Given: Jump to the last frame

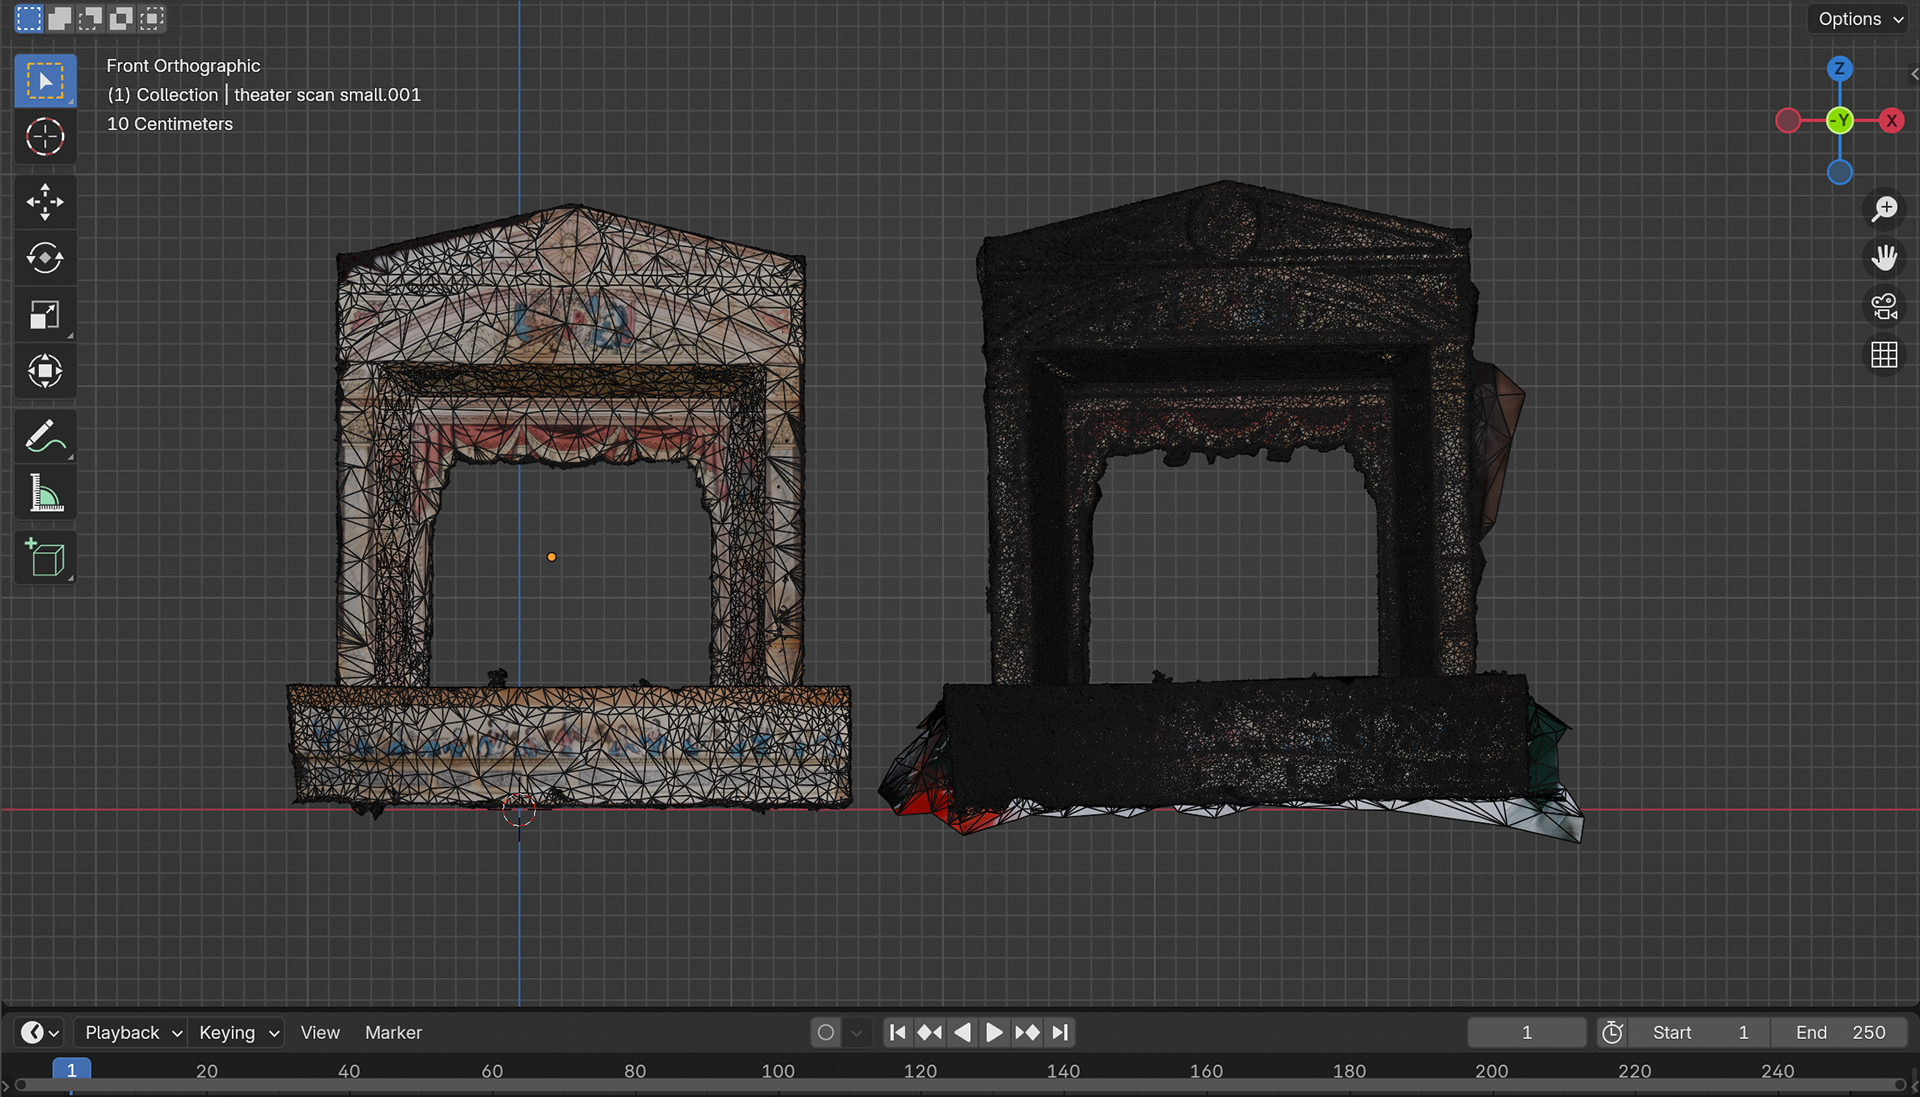Looking at the screenshot, I should (x=1060, y=1032).
